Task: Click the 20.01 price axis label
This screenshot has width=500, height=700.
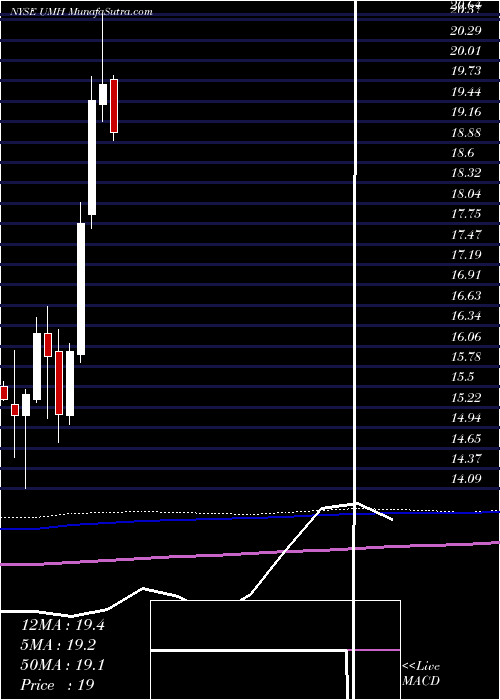Action: click(466, 51)
